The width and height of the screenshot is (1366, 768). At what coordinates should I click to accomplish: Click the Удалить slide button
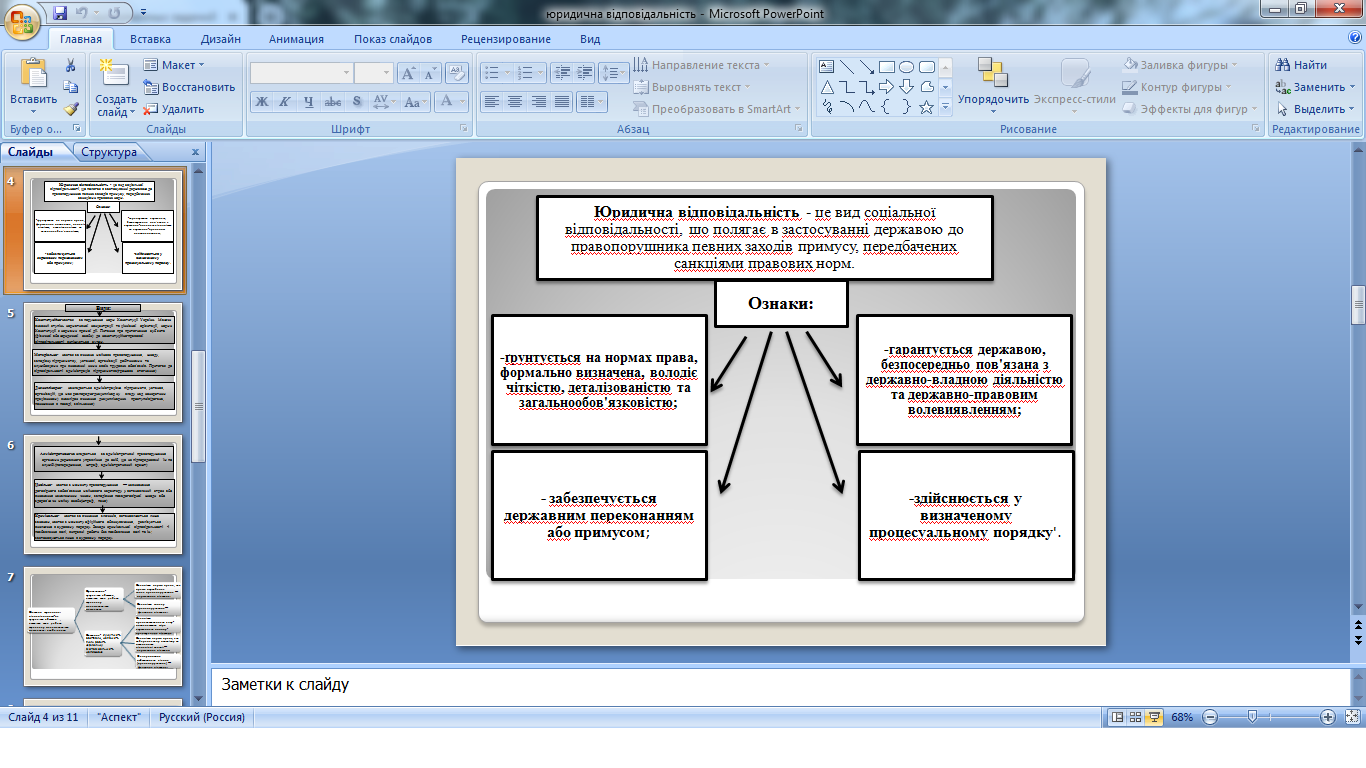(174, 109)
